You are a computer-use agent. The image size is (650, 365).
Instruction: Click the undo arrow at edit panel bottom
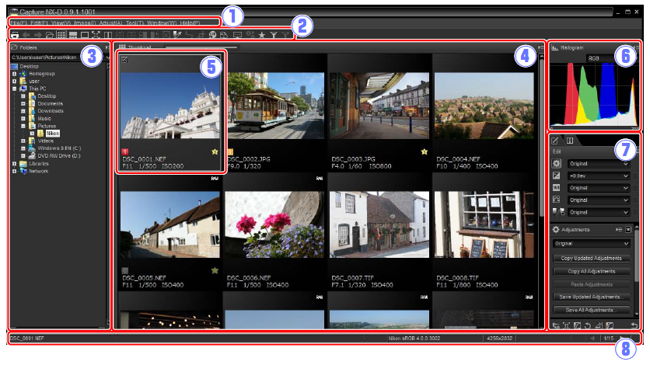[634, 325]
